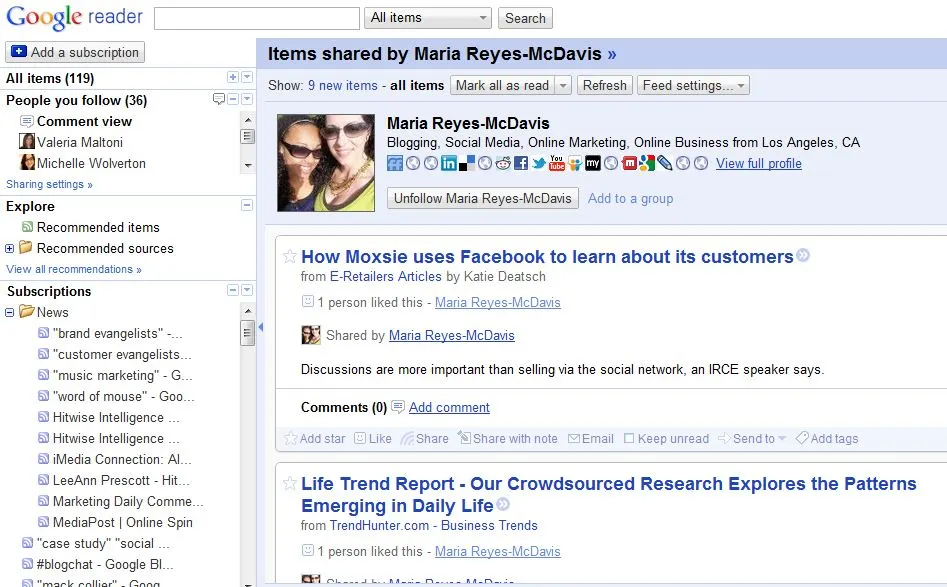Image resolution: width=947 pixels, height=587 pixels.
Task: Collapse the News folder tree
Action: (10, 312)
